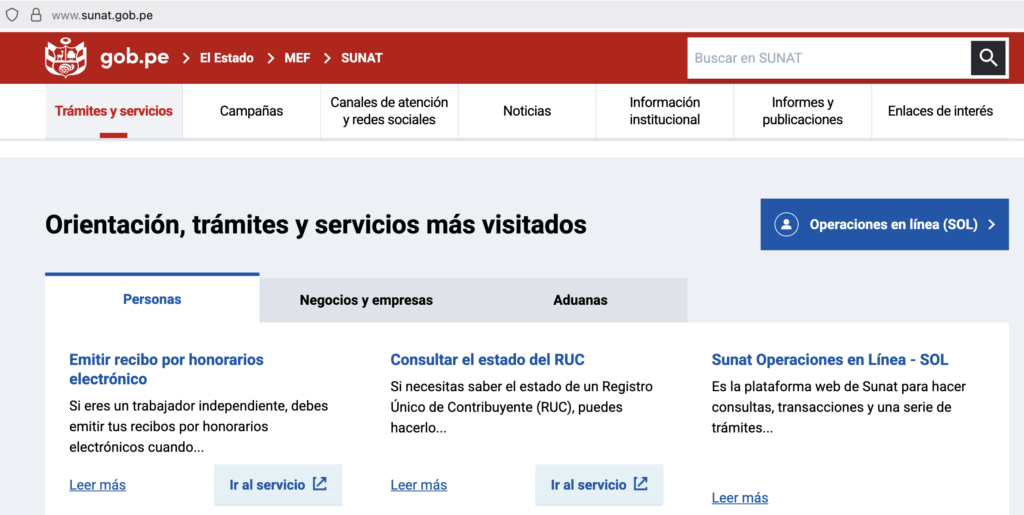Click the browser shield icon
This screenshot has width=1024, height=515.
(12, 14)
